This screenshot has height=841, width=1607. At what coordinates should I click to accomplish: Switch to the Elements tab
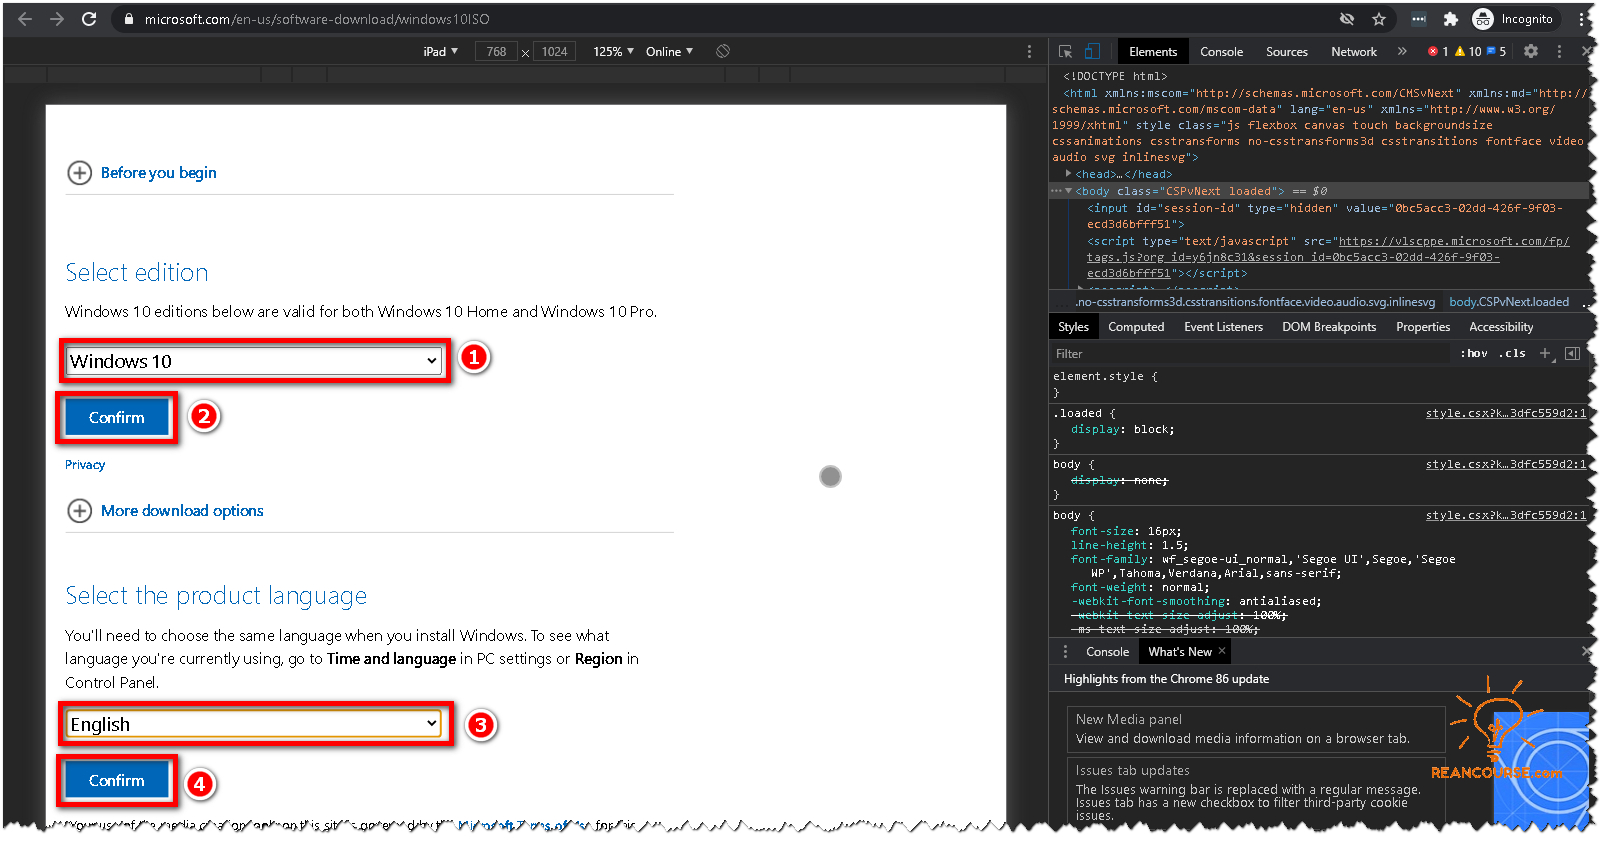(1153, 51)
